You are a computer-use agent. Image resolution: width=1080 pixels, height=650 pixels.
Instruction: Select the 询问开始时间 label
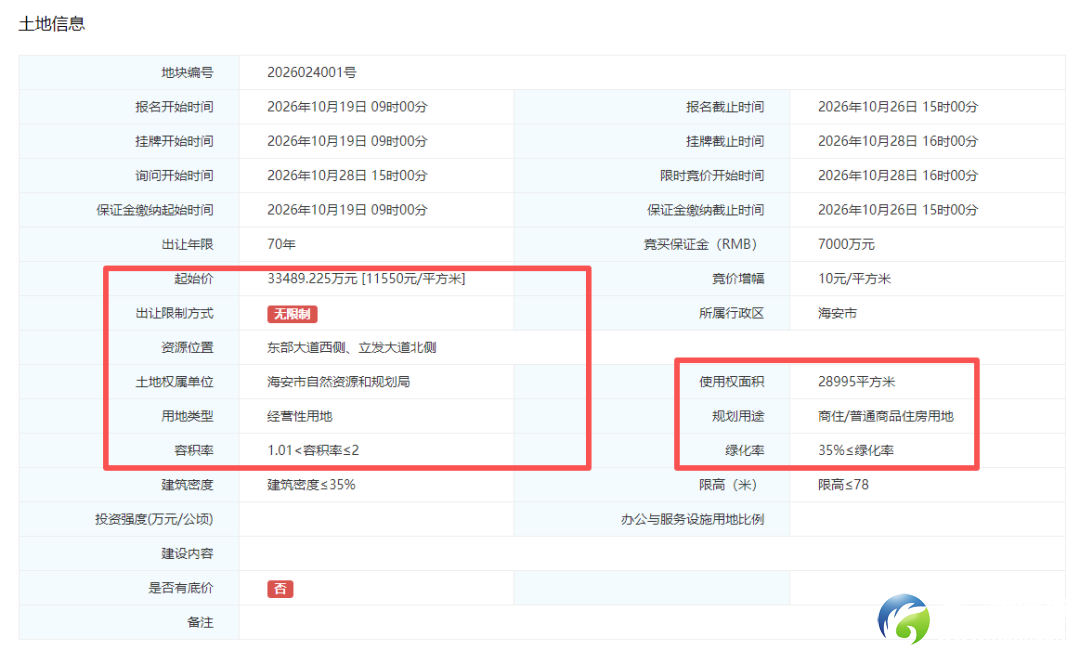click(174, 176)
